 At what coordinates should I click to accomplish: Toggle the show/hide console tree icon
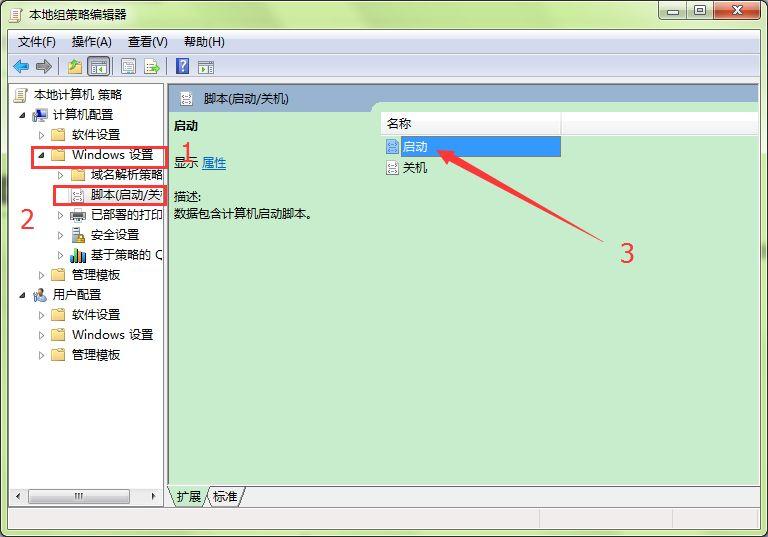(98, 66)
